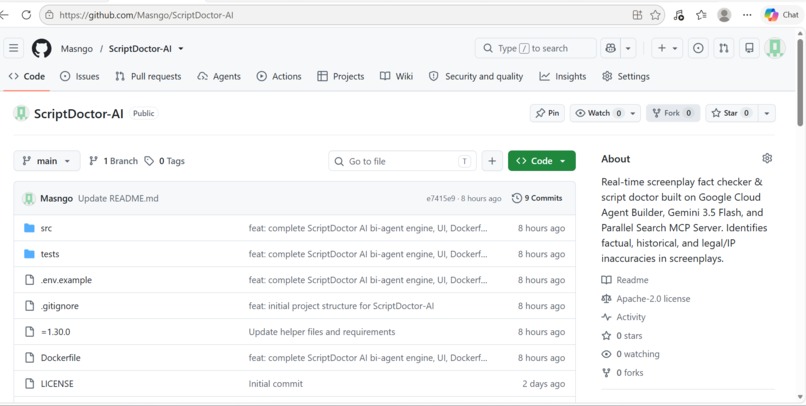Switch to the Agents tab

219,76
